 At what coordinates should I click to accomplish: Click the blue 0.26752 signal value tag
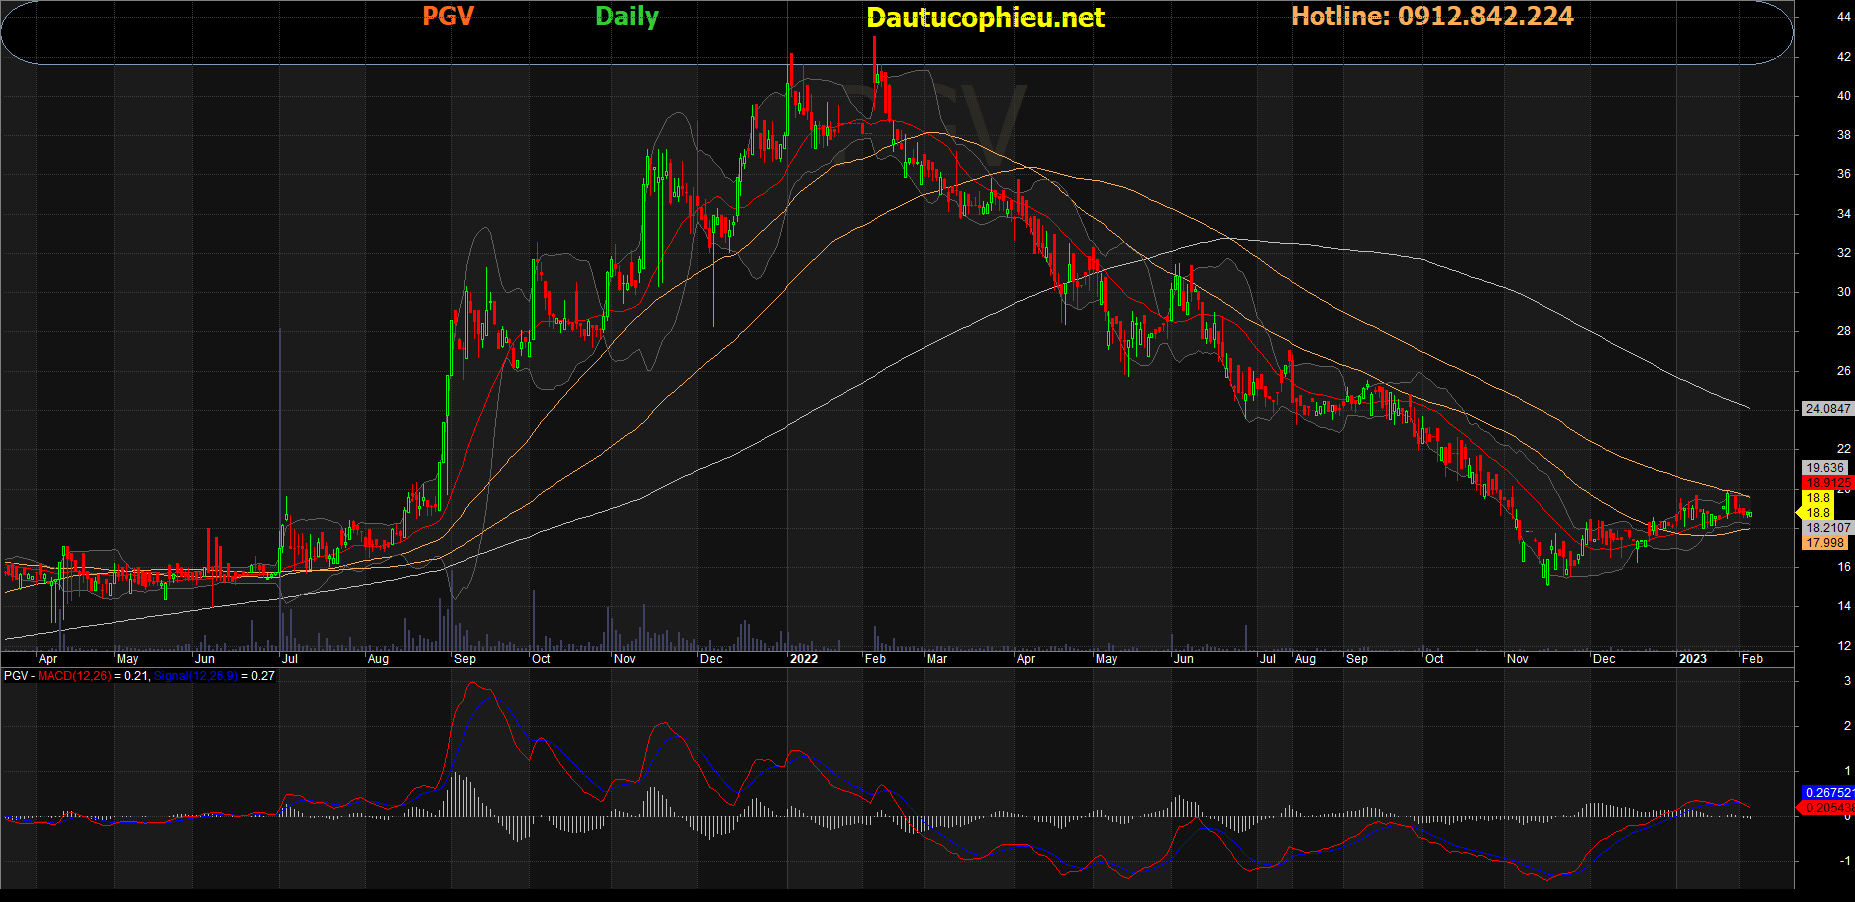coord(1827,793)
